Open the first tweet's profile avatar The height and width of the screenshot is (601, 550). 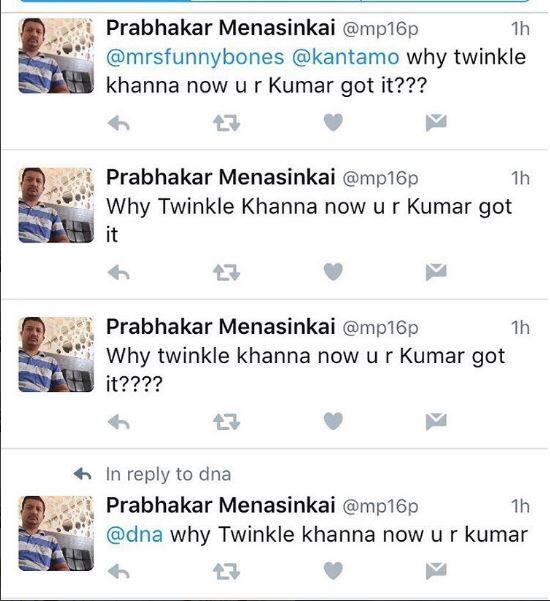(56, 56)
